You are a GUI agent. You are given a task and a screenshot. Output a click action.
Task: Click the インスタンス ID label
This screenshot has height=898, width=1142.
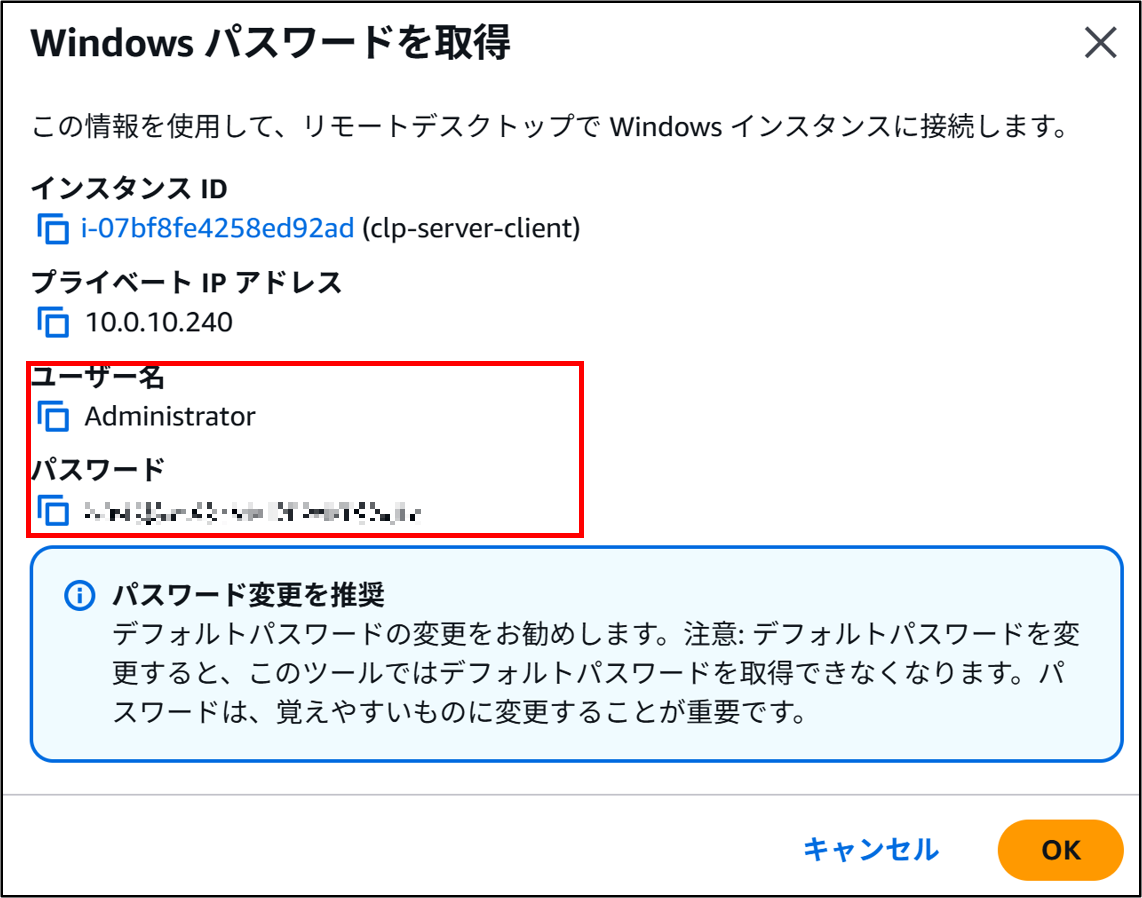pos(130,188)
